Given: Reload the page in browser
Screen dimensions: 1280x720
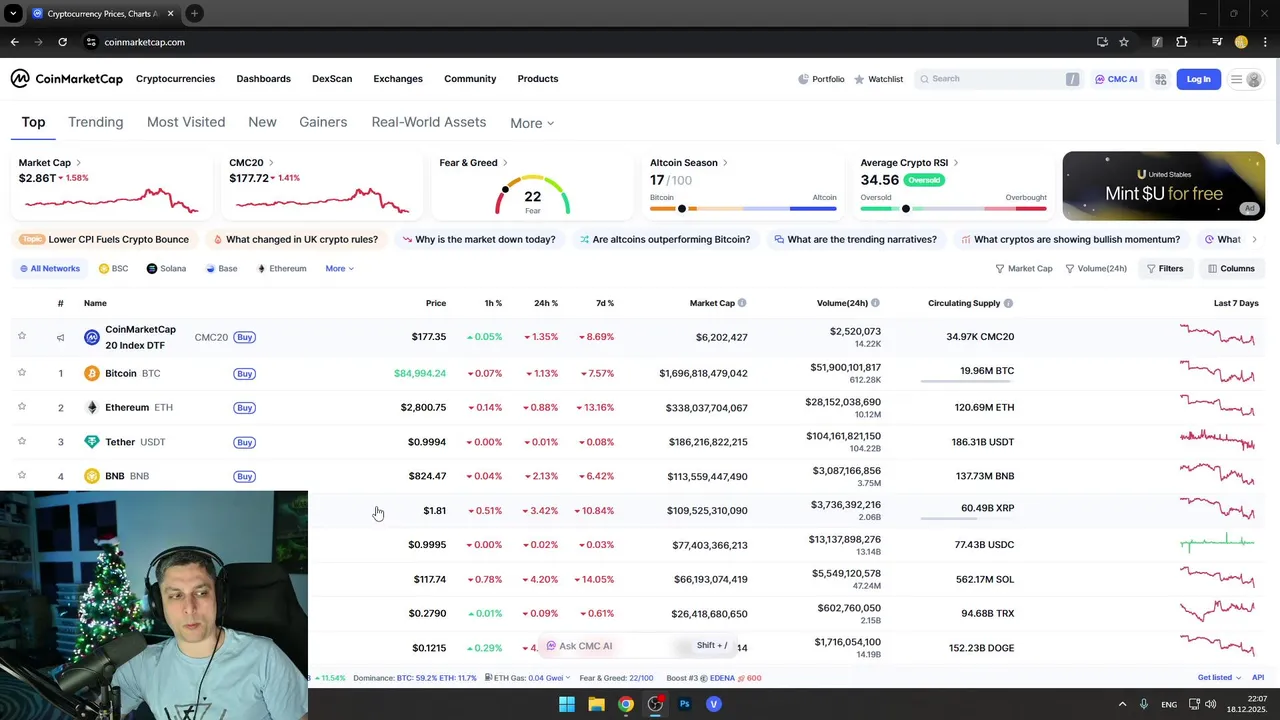Looking at the screenshot, I should tap(62, 42).
